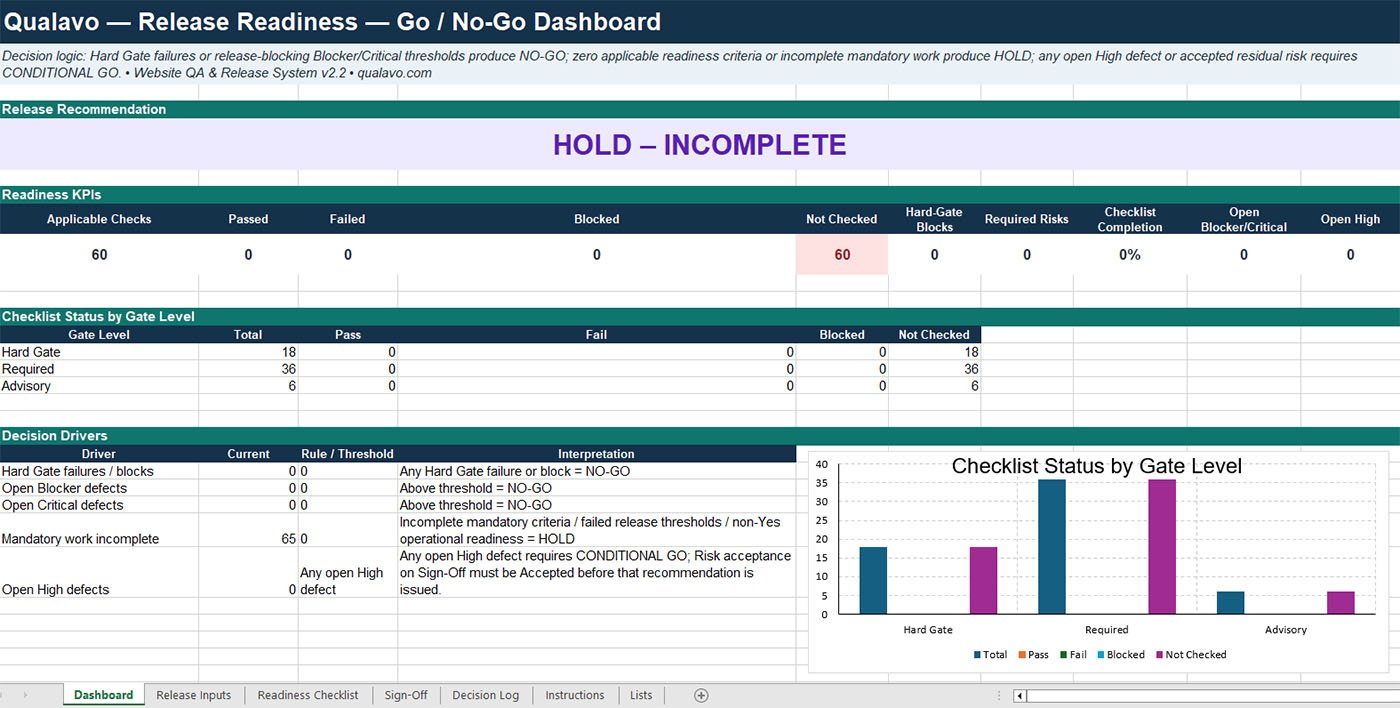Screen dimensions: 1400x708
Task: Click Advisory total value 6
Action: tap(248, 386)
